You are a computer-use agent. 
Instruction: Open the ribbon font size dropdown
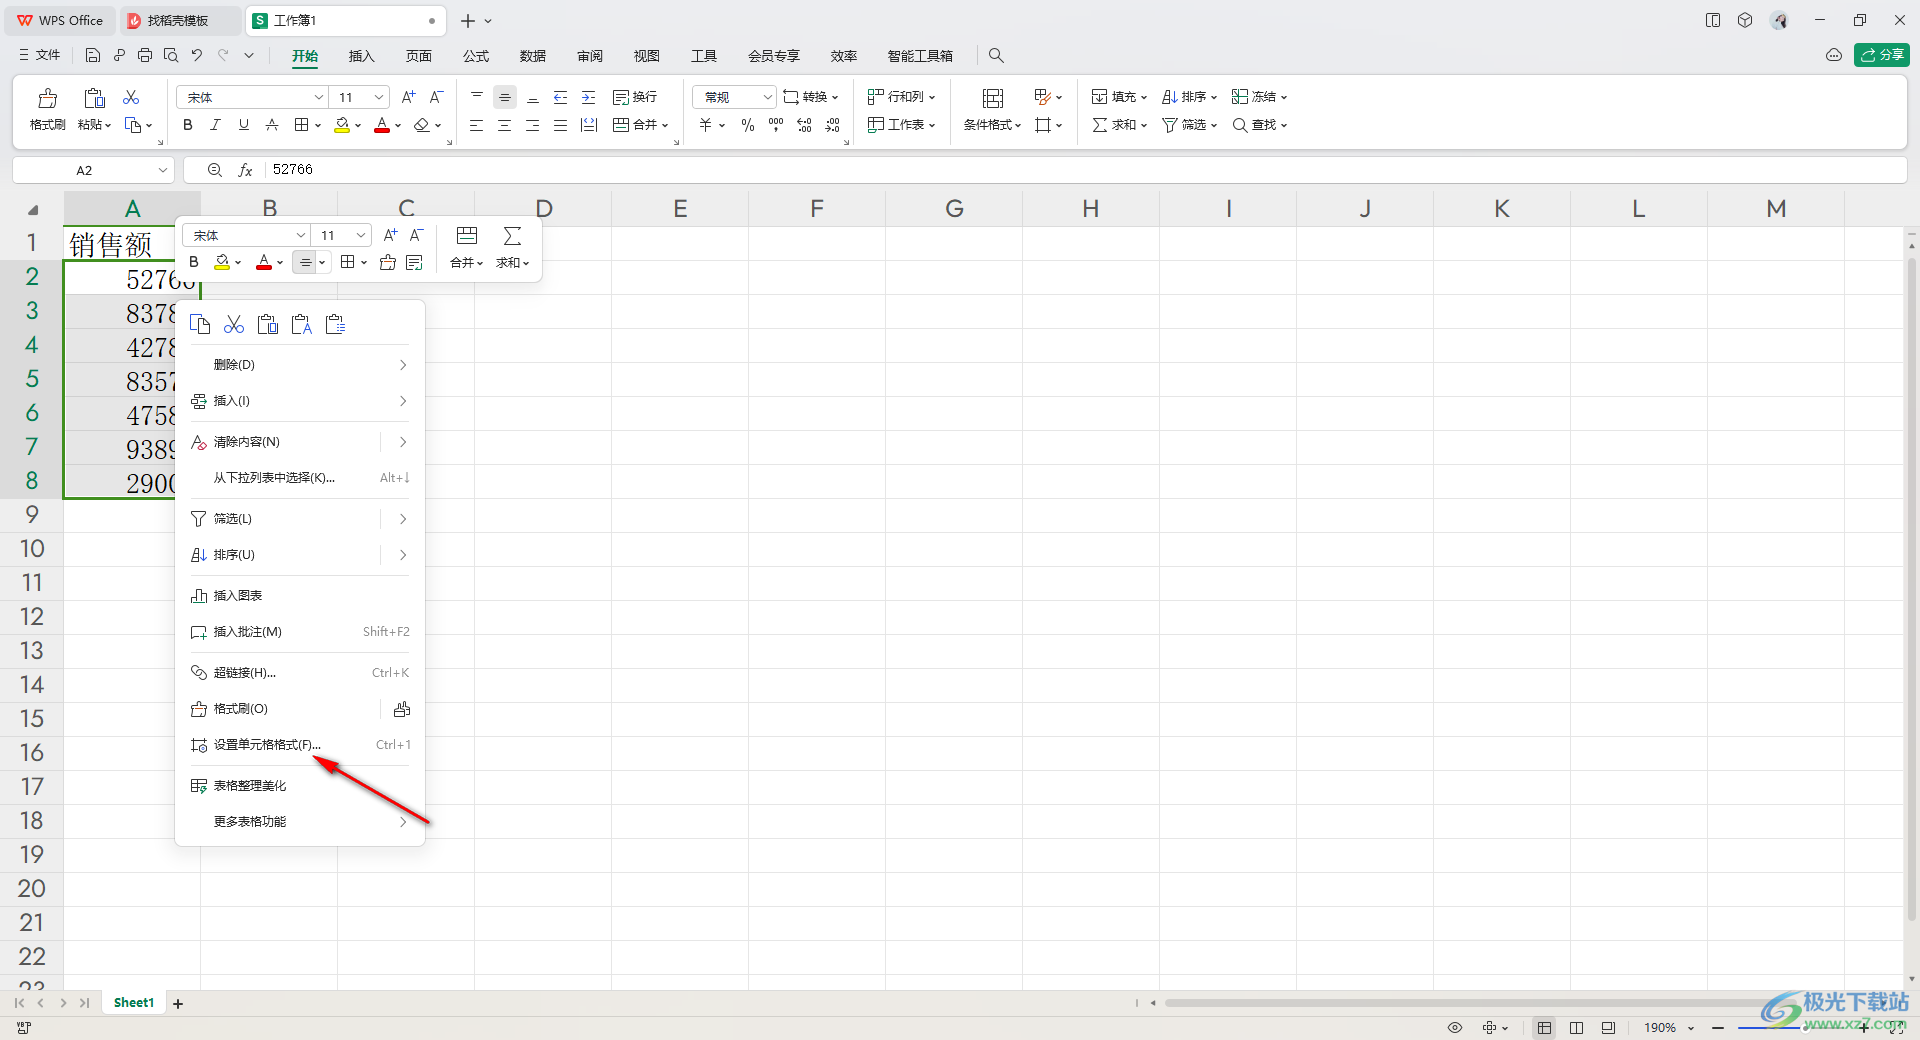379,97
